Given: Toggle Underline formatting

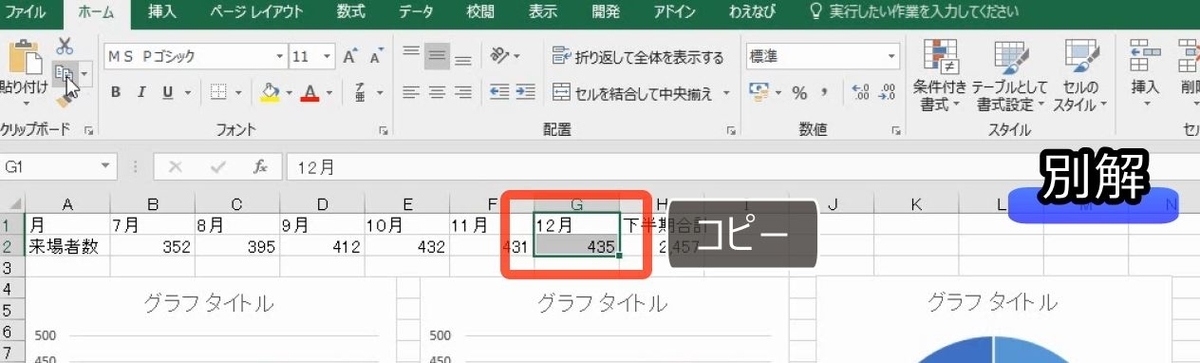Looking at the screenshot, I should [166, 93].
